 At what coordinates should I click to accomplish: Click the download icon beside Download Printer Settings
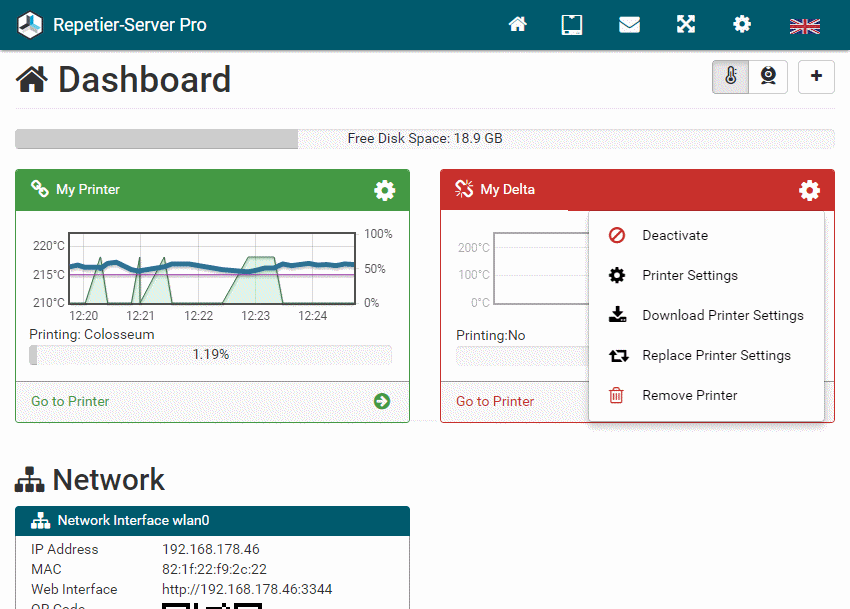coord(617,315)
